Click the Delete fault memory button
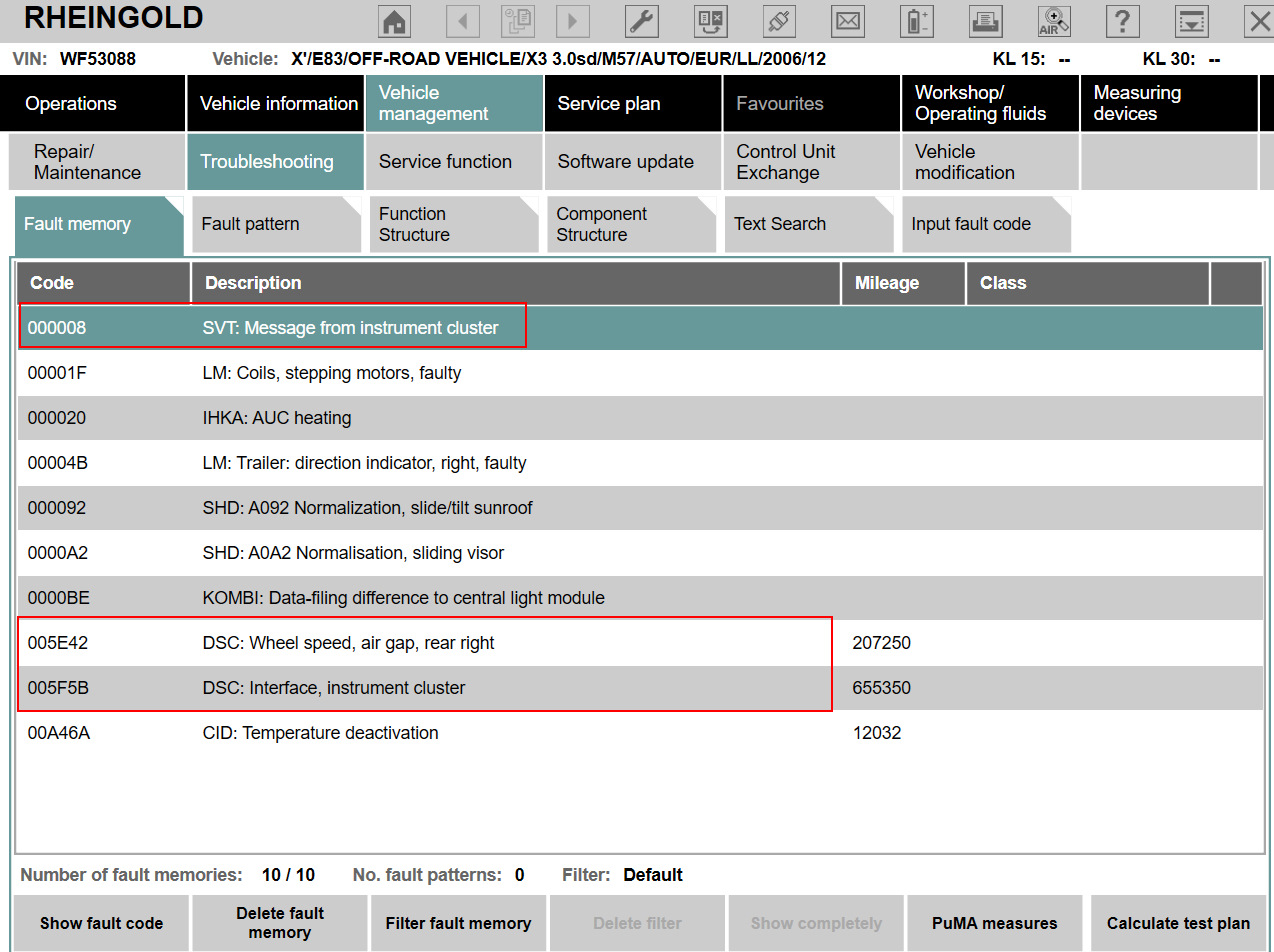Image resolution: width=1274 pixels, height=952 pixels. (x=280, y=923)
